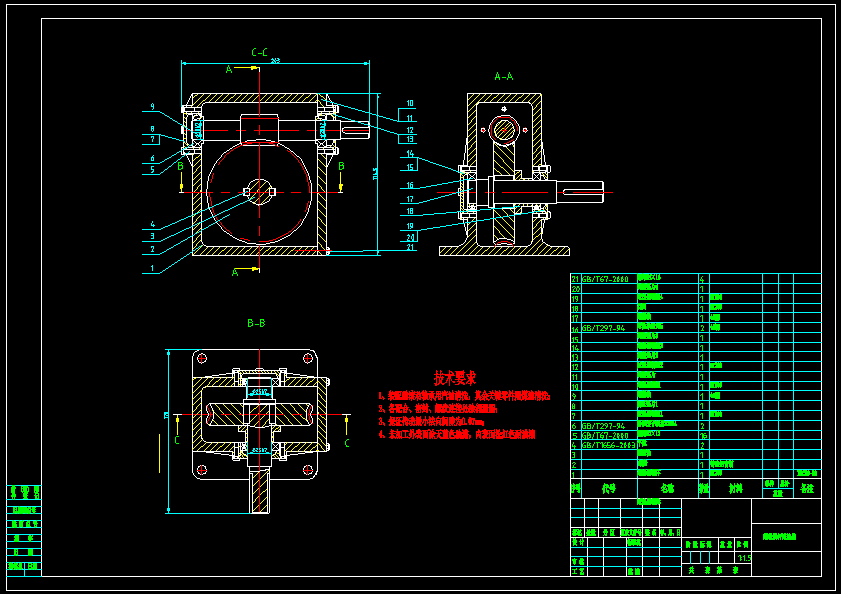
Task: Click technical requirement line 4 in red
Action: pyautogui.click(x=457, y=434)
